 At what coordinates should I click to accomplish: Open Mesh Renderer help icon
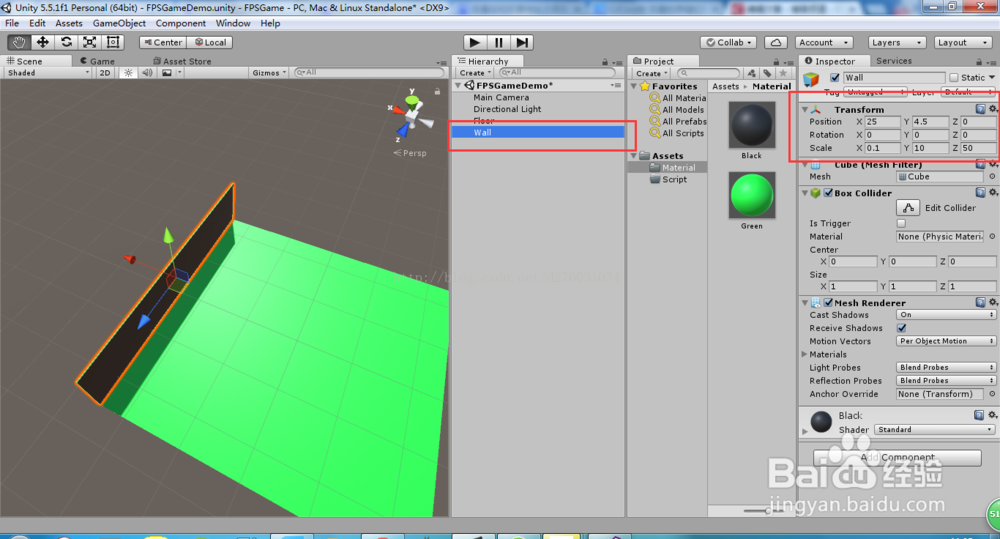pos(980,302)
